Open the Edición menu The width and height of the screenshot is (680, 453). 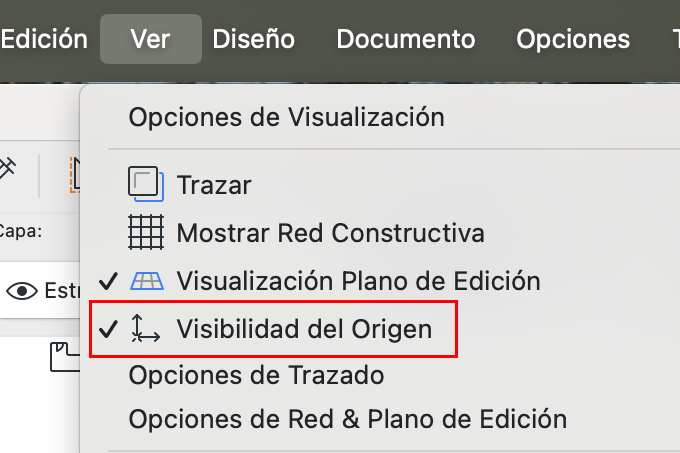[x=44, y=39]
